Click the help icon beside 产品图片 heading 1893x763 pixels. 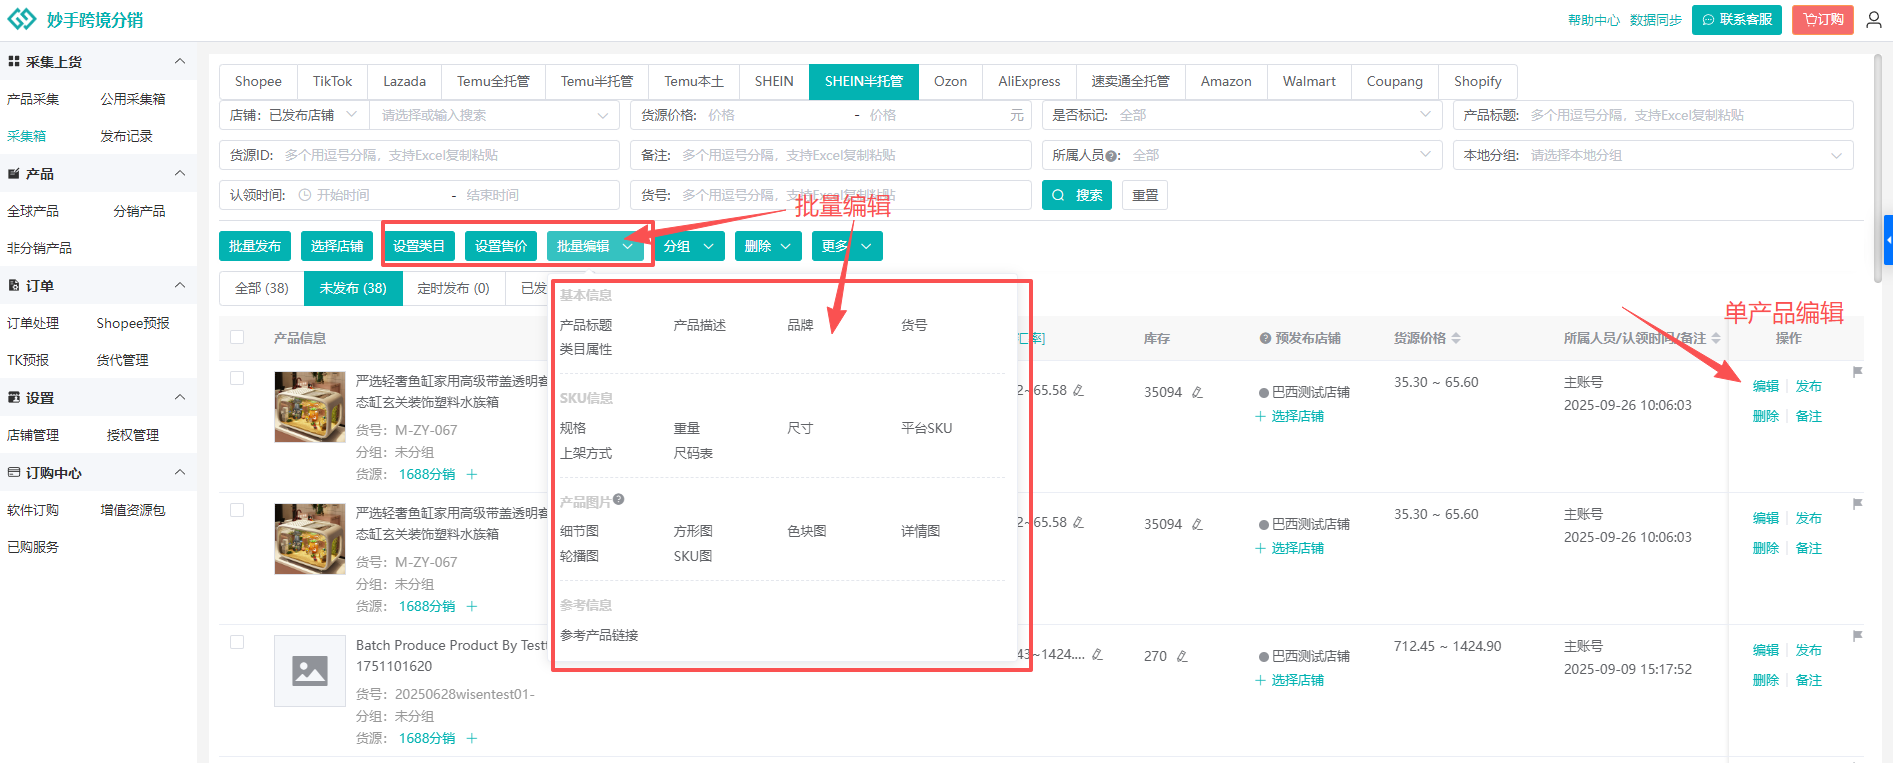(619, 500)
